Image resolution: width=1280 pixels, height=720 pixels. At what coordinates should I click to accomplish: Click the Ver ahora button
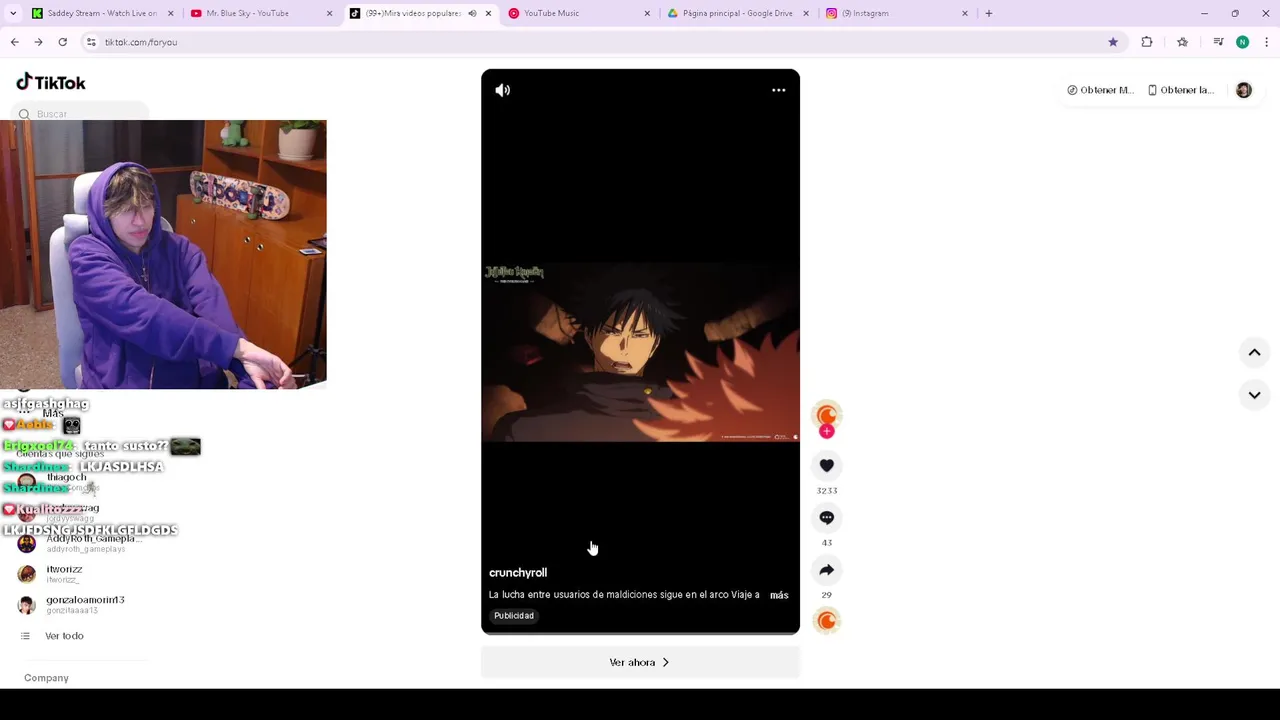pos(640,662)
